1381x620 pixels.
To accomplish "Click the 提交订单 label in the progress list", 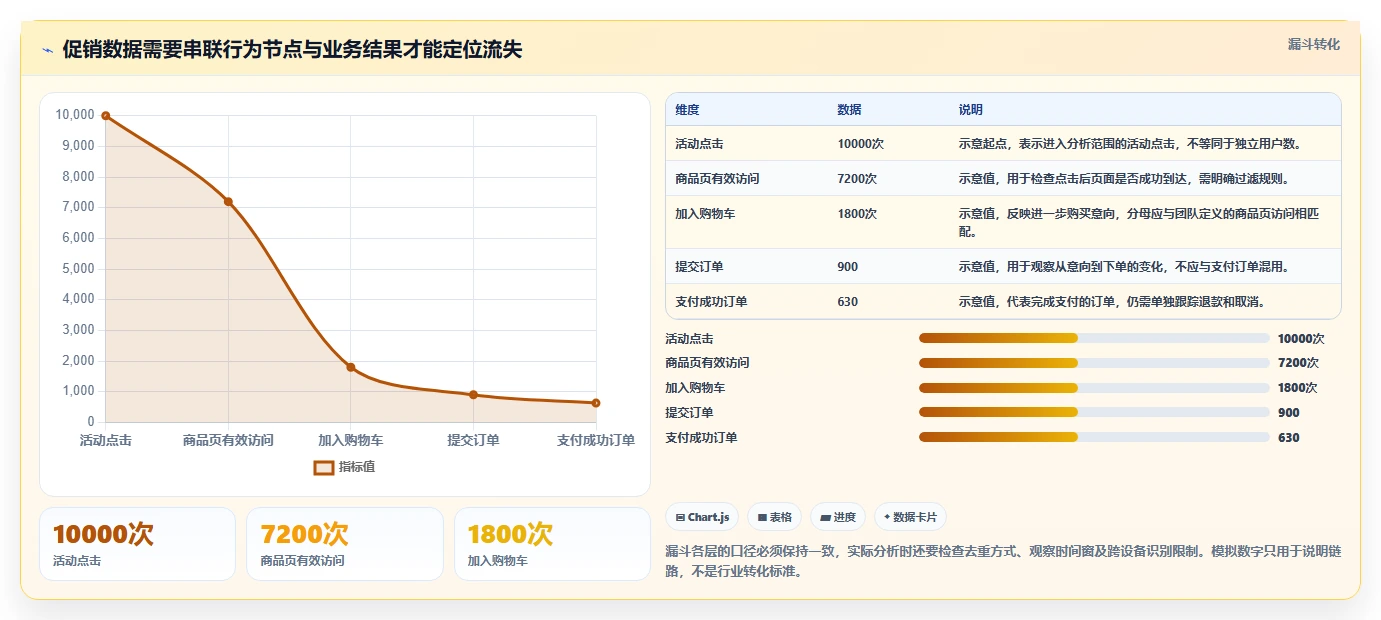I will click(x=689, y=413).
